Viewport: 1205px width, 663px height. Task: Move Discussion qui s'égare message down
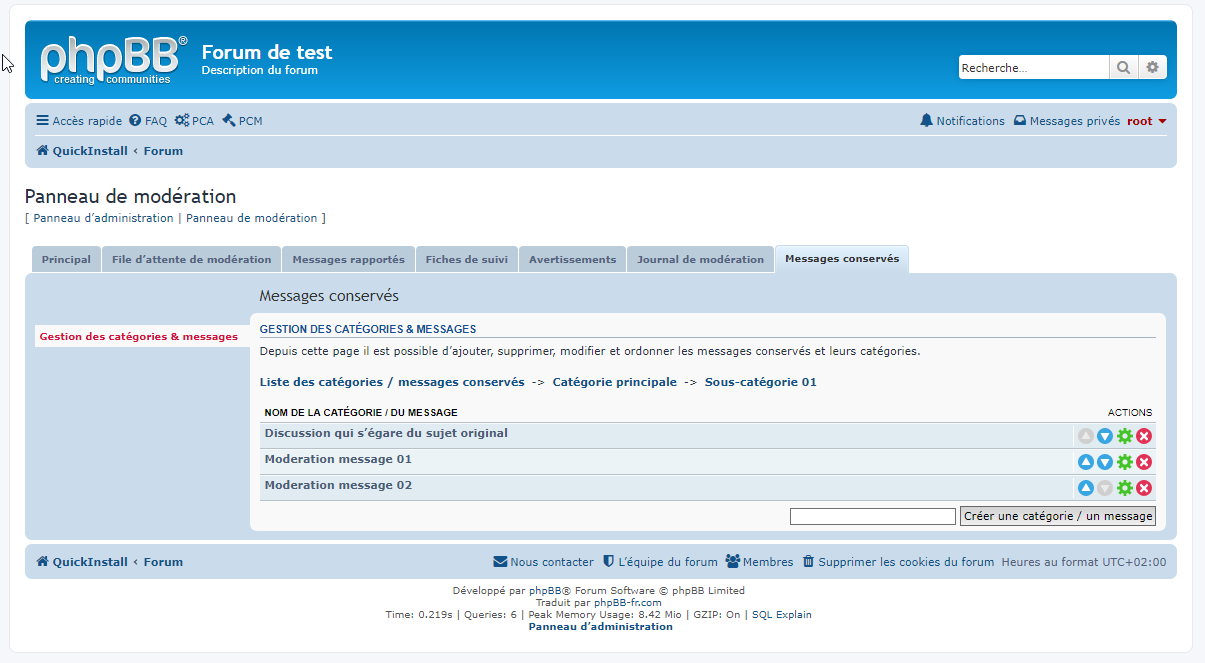click(x=1105, y=436)
